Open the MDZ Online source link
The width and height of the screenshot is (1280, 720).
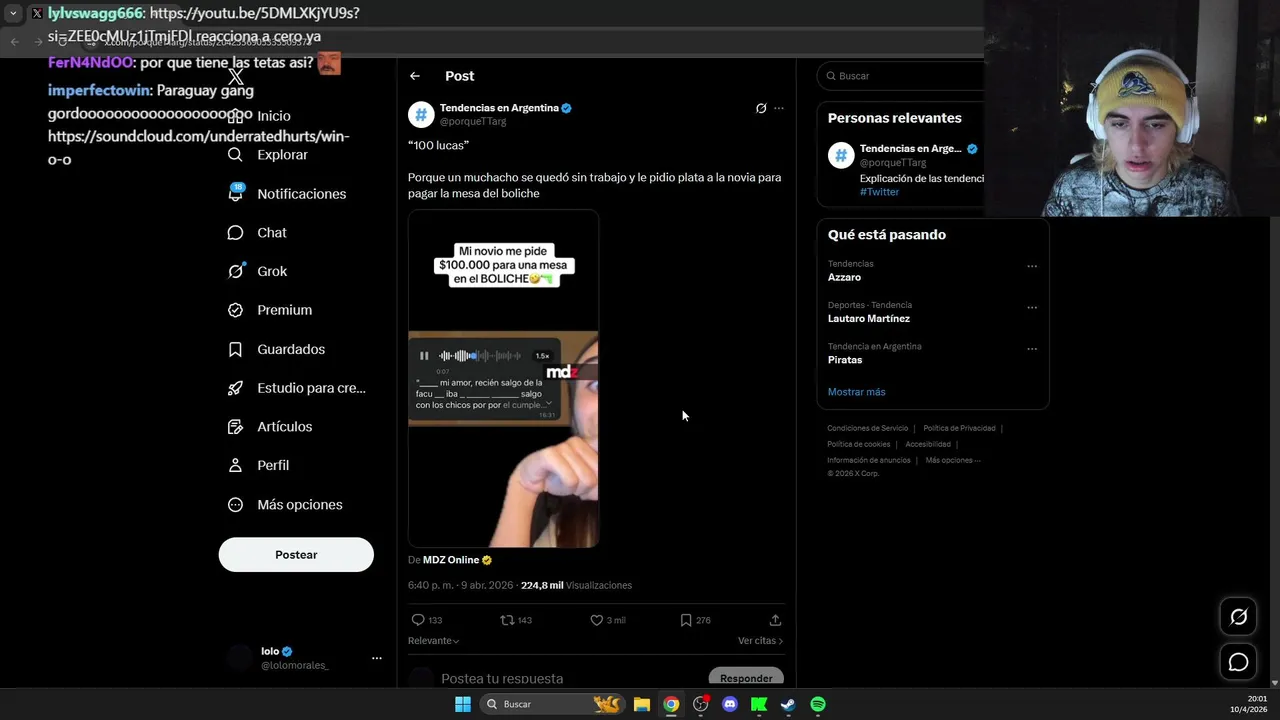pyautogui.click(x=451, y=560)
